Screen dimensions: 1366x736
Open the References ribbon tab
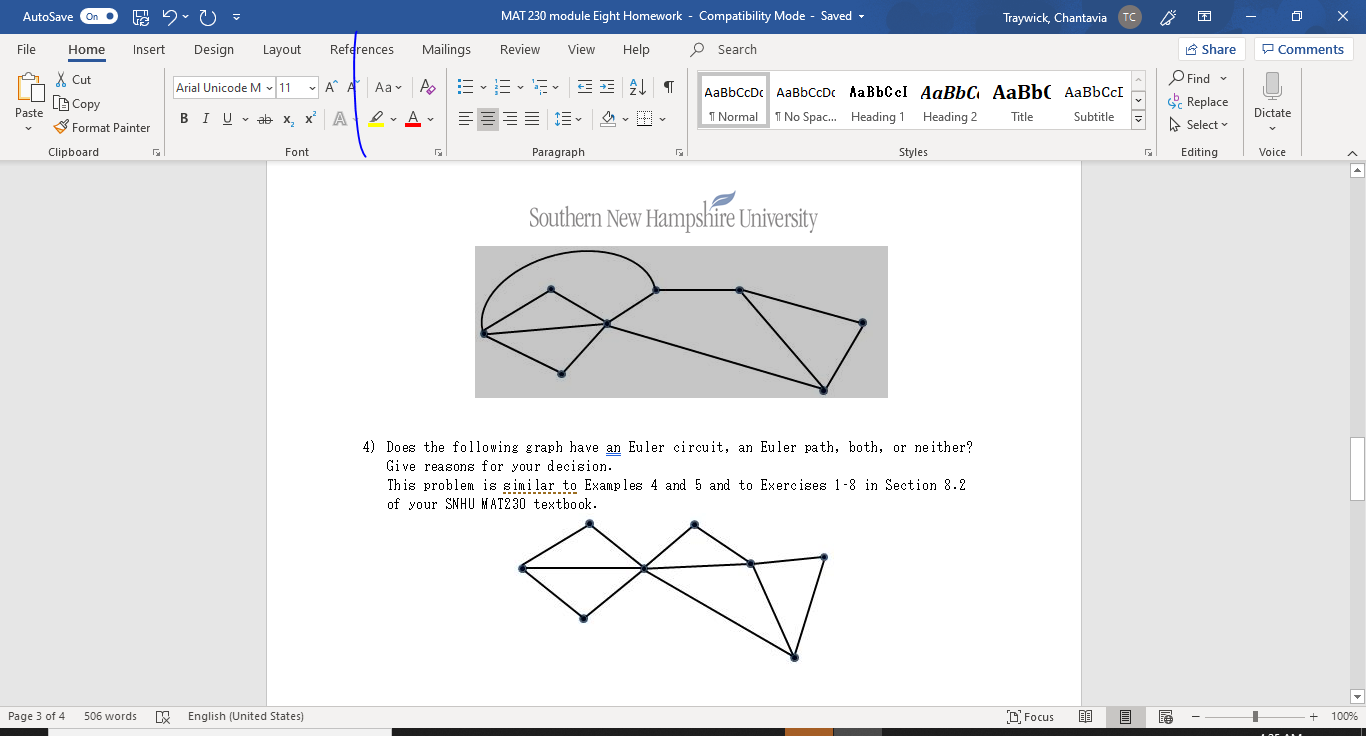coord(361,49)
